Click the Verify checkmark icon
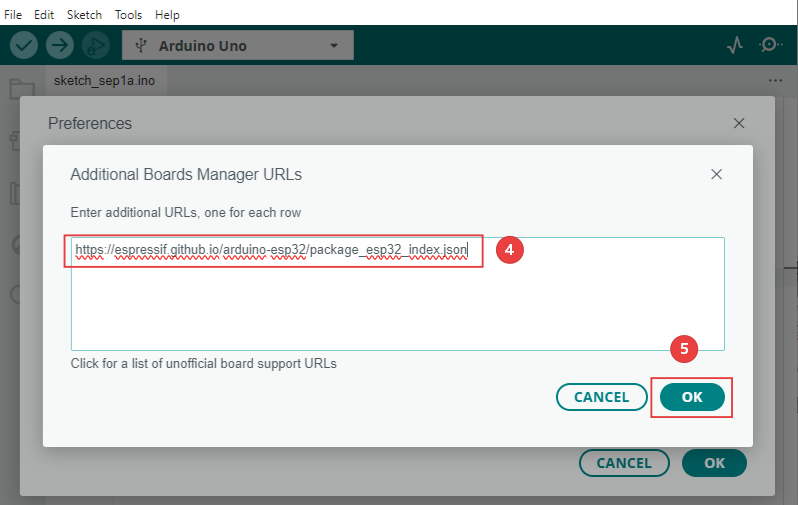 [x=24, y=45]
